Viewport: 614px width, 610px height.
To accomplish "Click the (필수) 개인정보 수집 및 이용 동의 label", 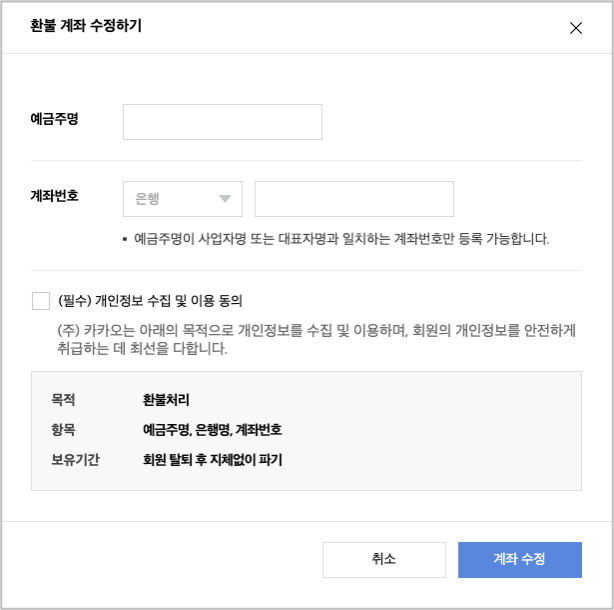I will pyautogui.click(x=150, y=301).
